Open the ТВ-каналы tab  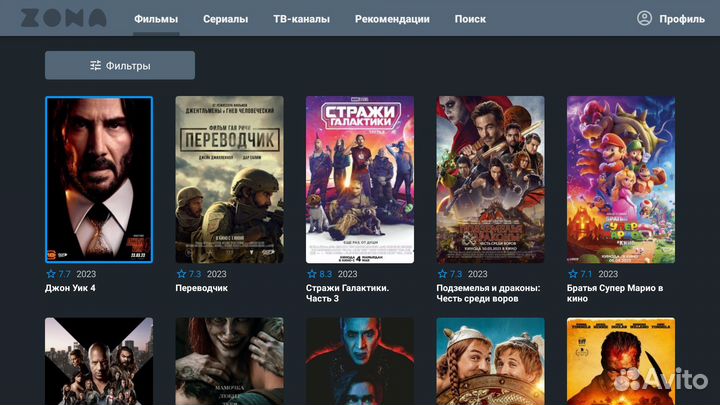301,19
